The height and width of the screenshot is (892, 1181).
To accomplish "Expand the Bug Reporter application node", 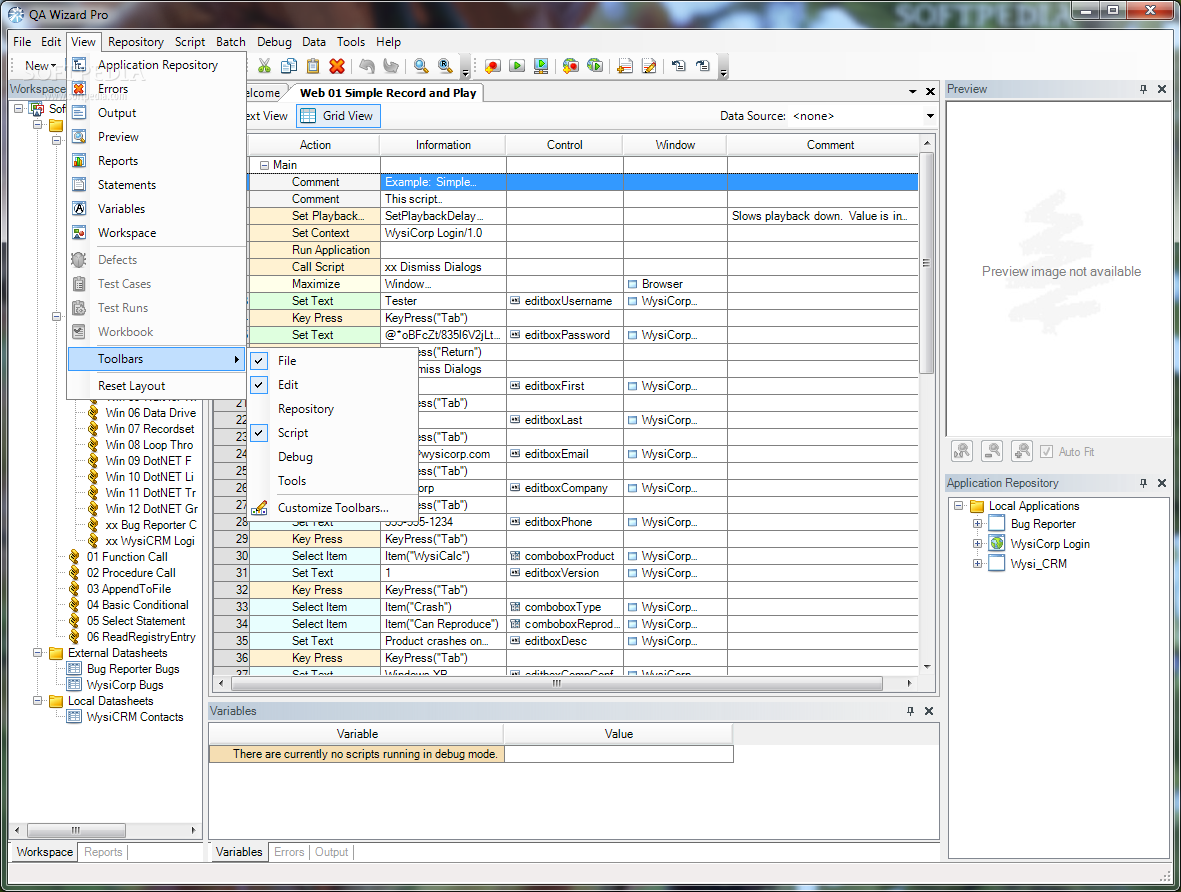I will tap(977, 524).
